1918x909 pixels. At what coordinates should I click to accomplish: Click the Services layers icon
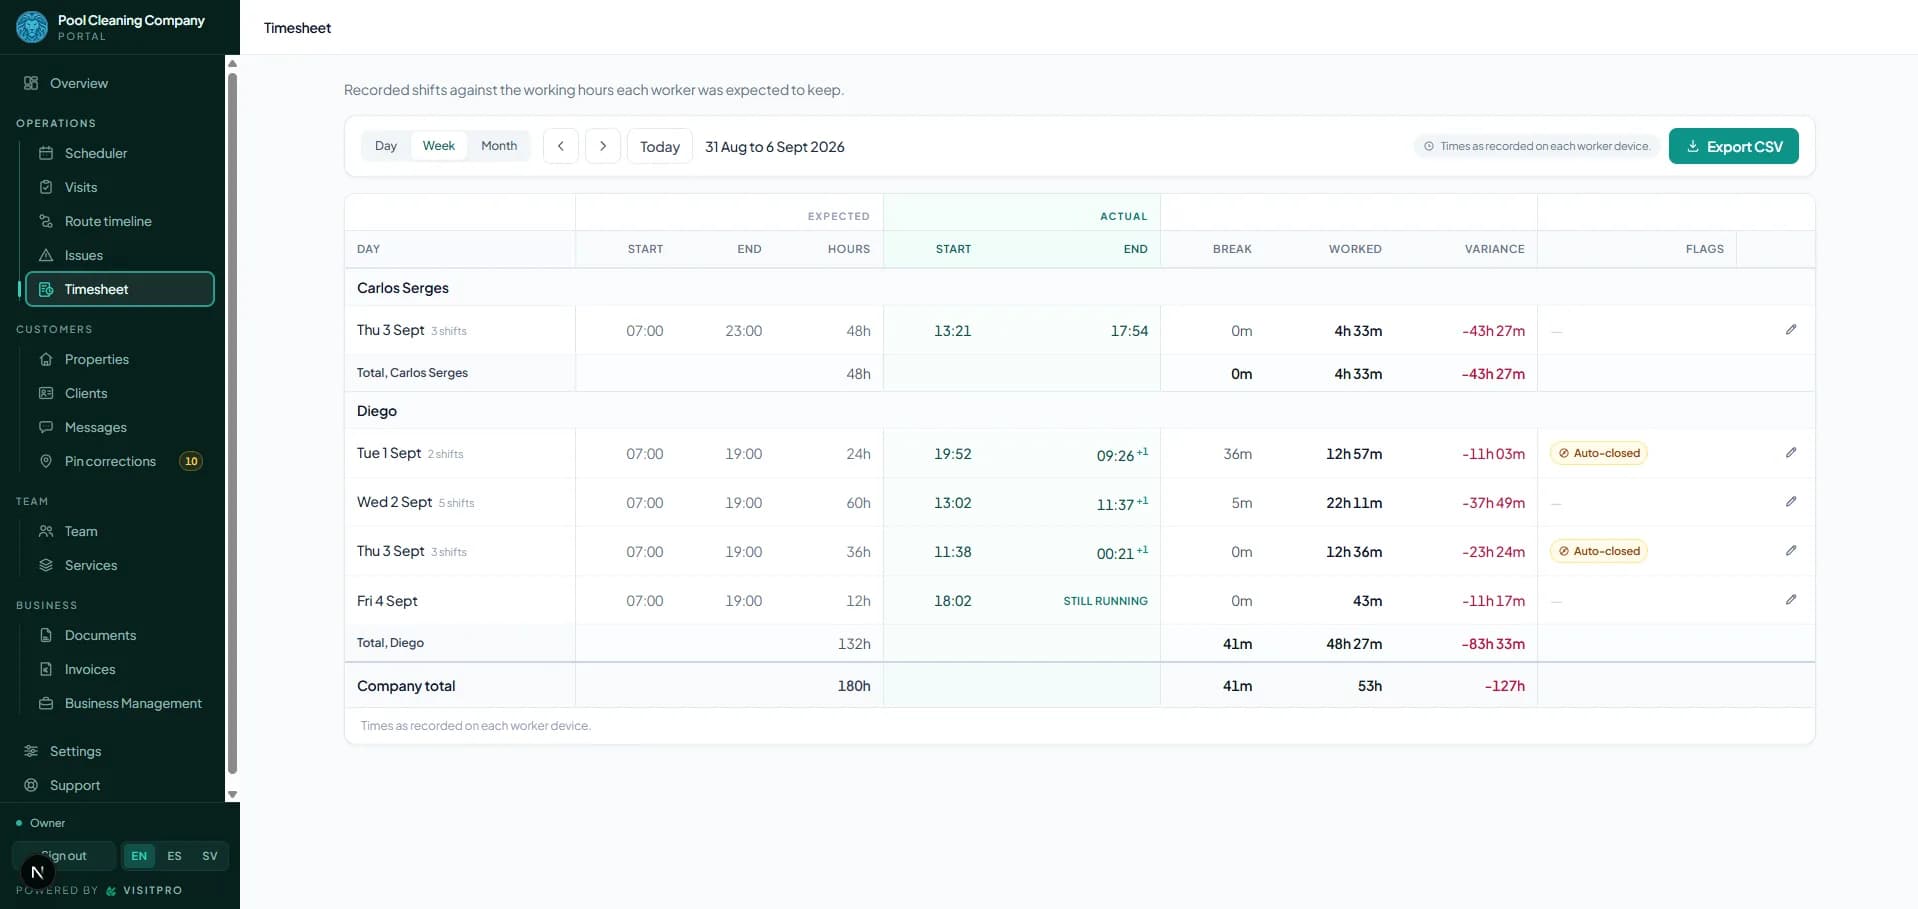(x=46, y=565)
